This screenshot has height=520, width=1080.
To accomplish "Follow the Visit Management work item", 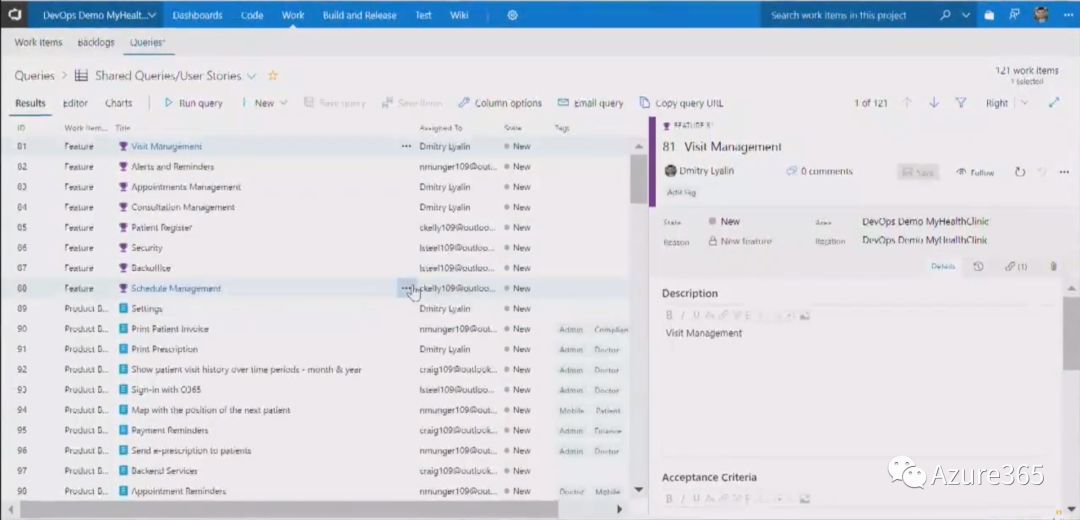I will click(x=975, y=172).
